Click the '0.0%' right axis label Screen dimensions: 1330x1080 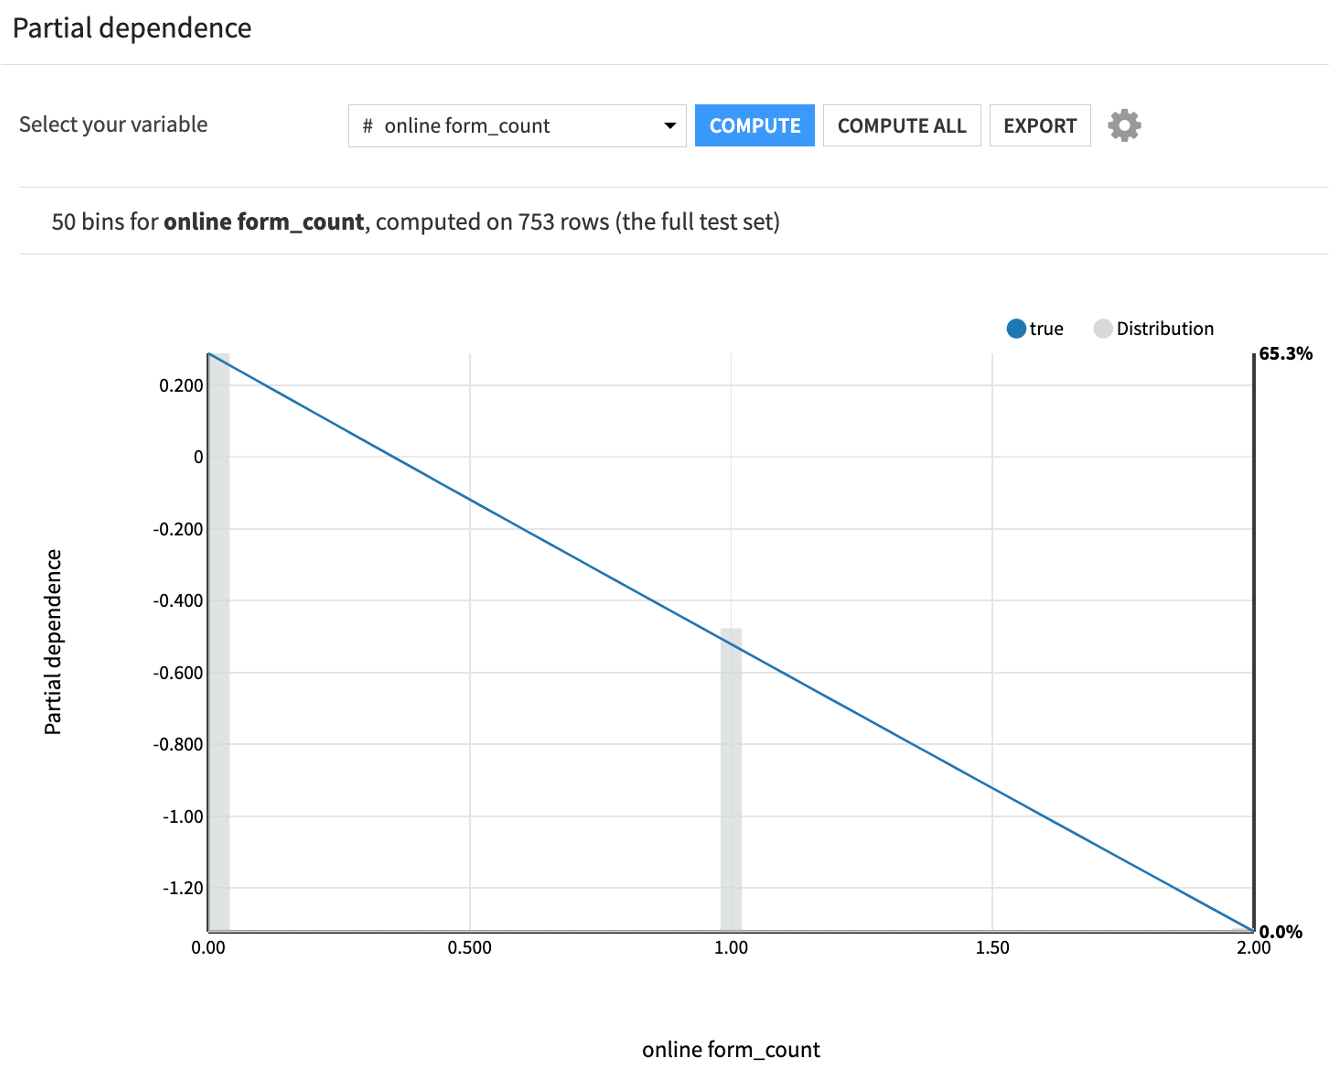pos(1281,932)
